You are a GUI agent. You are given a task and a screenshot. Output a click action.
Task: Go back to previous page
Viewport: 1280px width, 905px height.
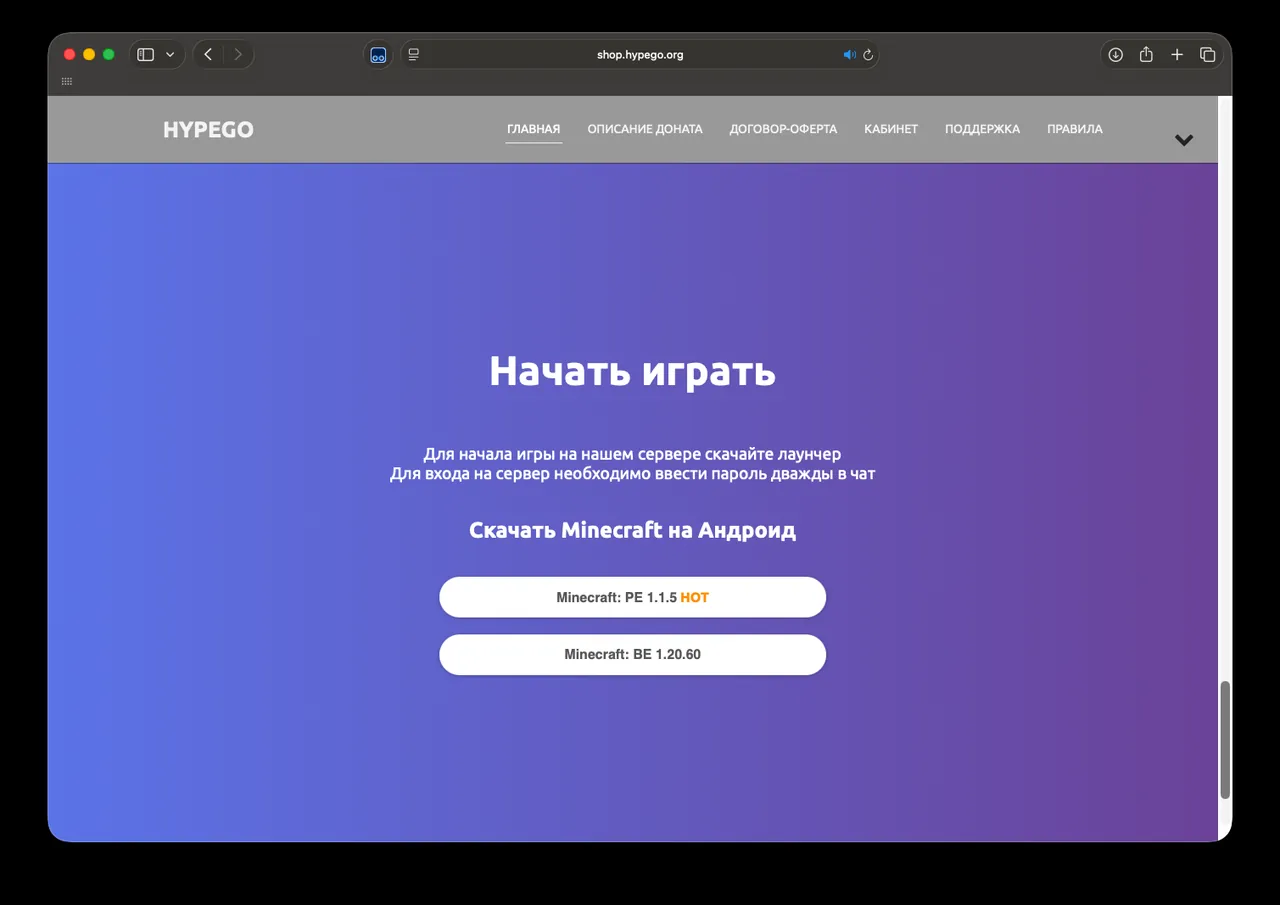(208, 55)
